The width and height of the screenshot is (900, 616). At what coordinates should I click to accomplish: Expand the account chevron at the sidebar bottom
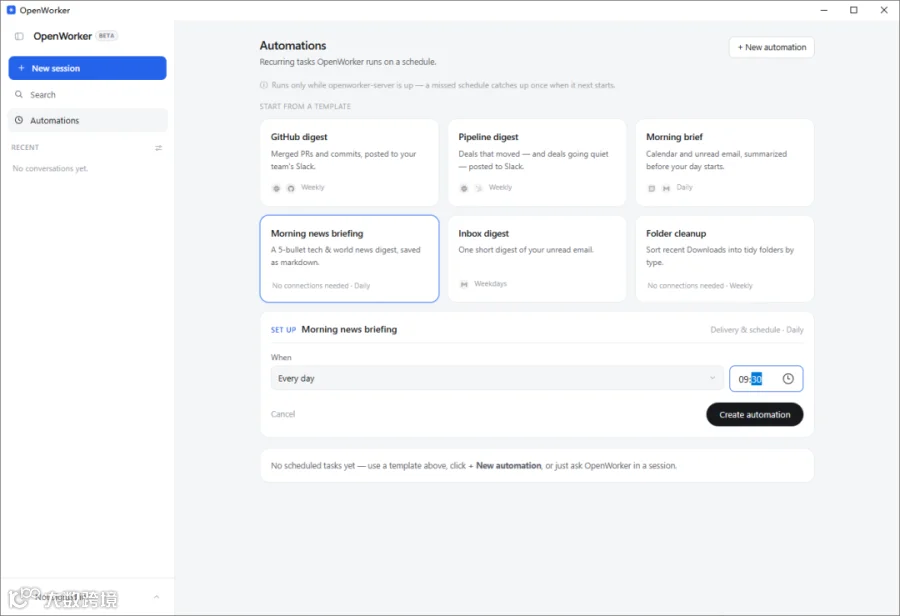click(x=156, y=597)
